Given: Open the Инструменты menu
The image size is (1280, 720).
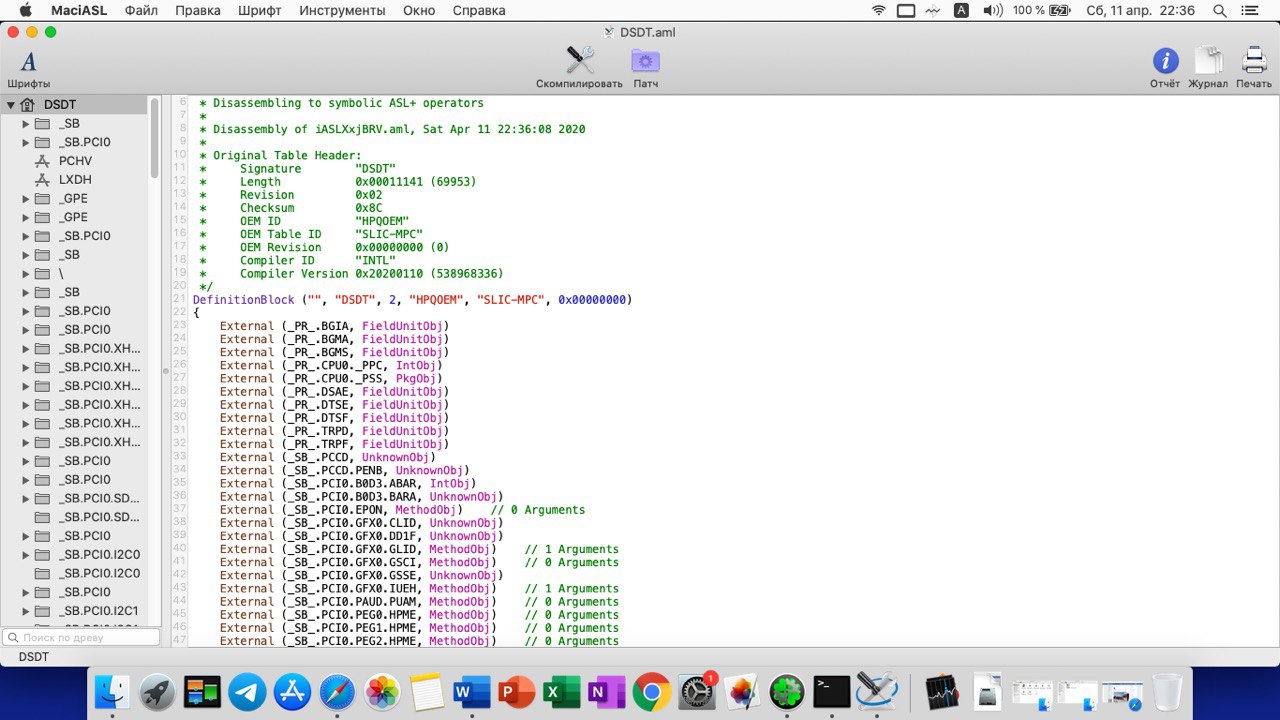Looking at the screenshot, I should click(342, 11).
